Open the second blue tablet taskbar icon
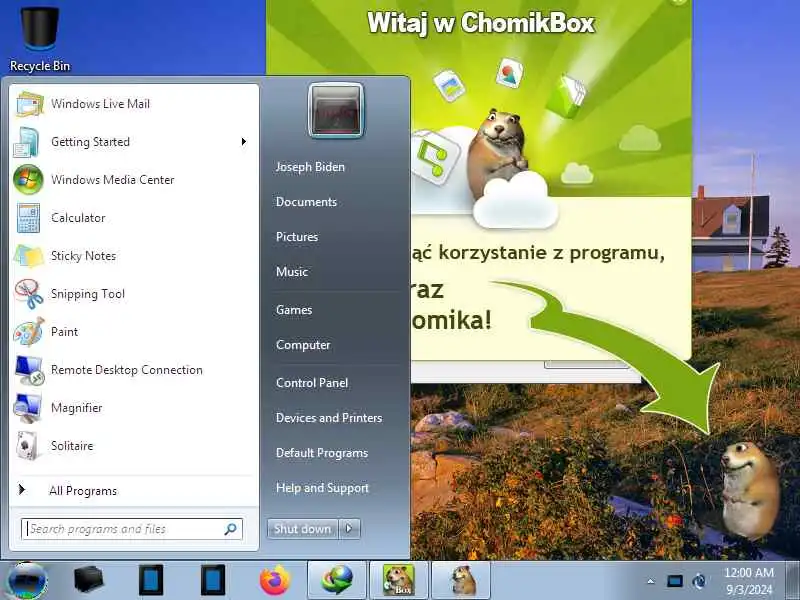The width and height of the screenshot is (800, 600). tap(213, 581)
